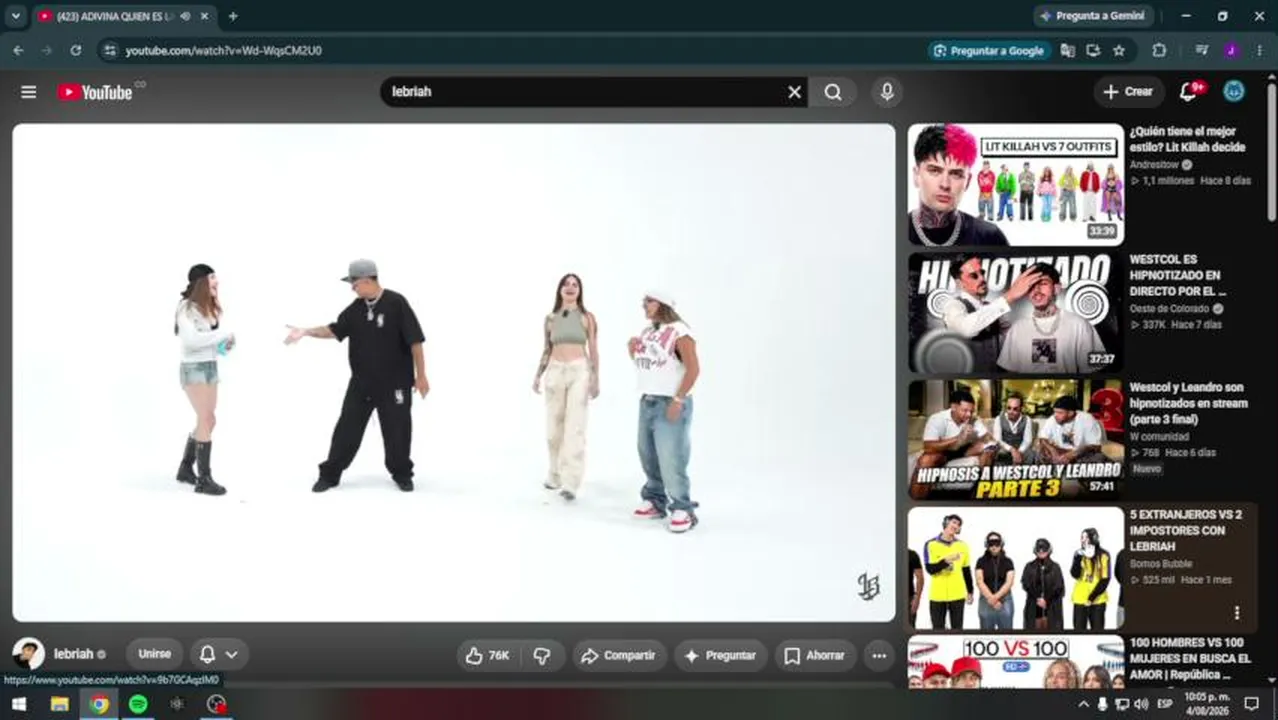Open the YouTube account avatar menu
Image resolution: width=1278 pixels, height=720 pixels.
[x=1235, y=91]
